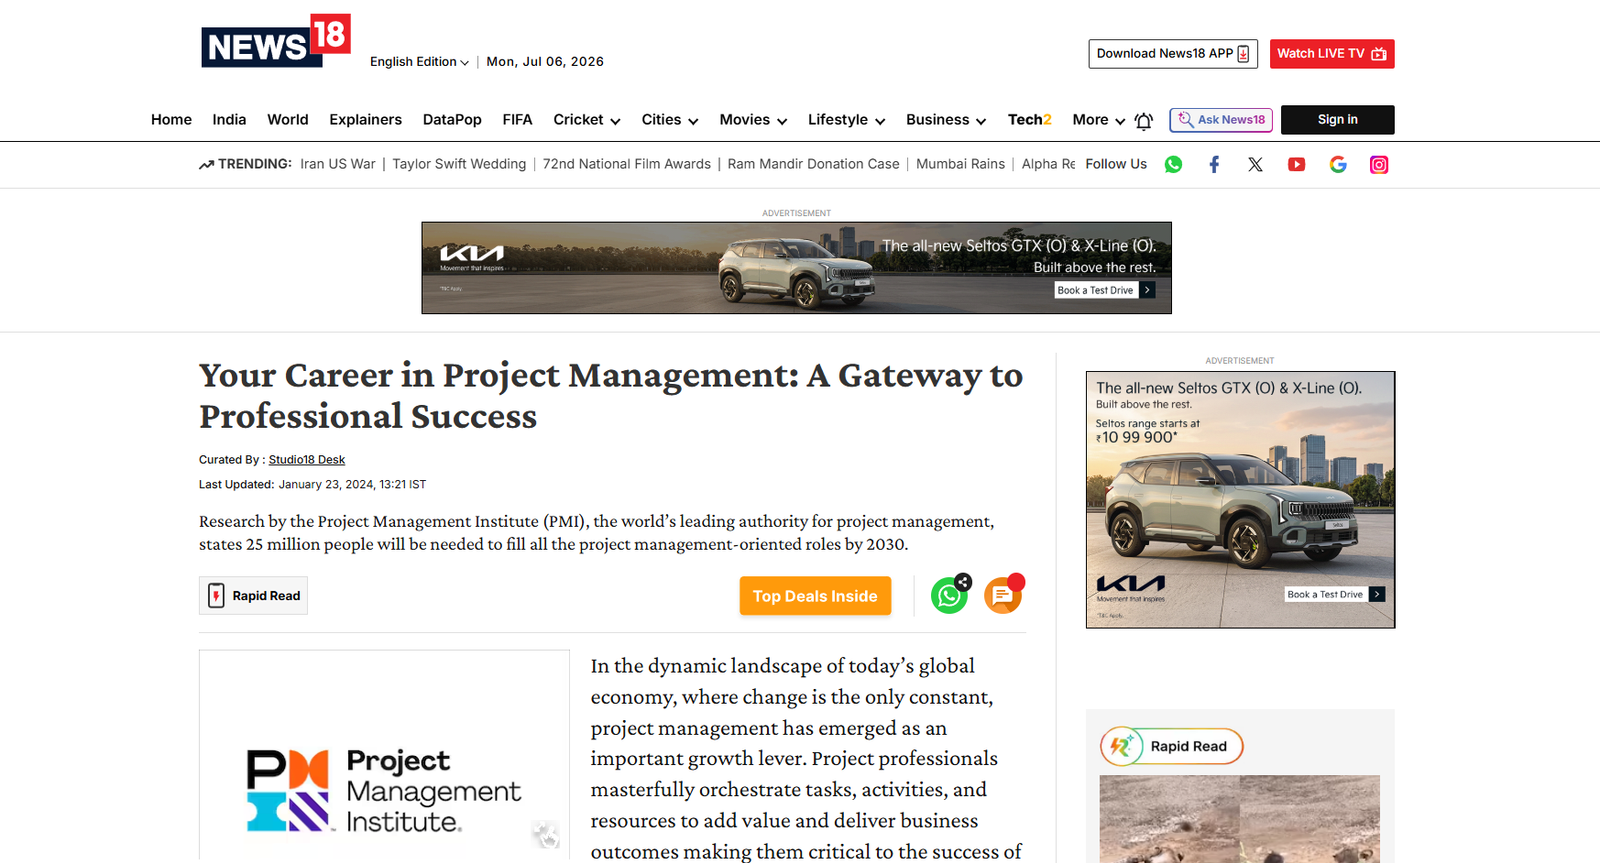Click the article headline text
The image size is (1600, 863).
(611, 395)
